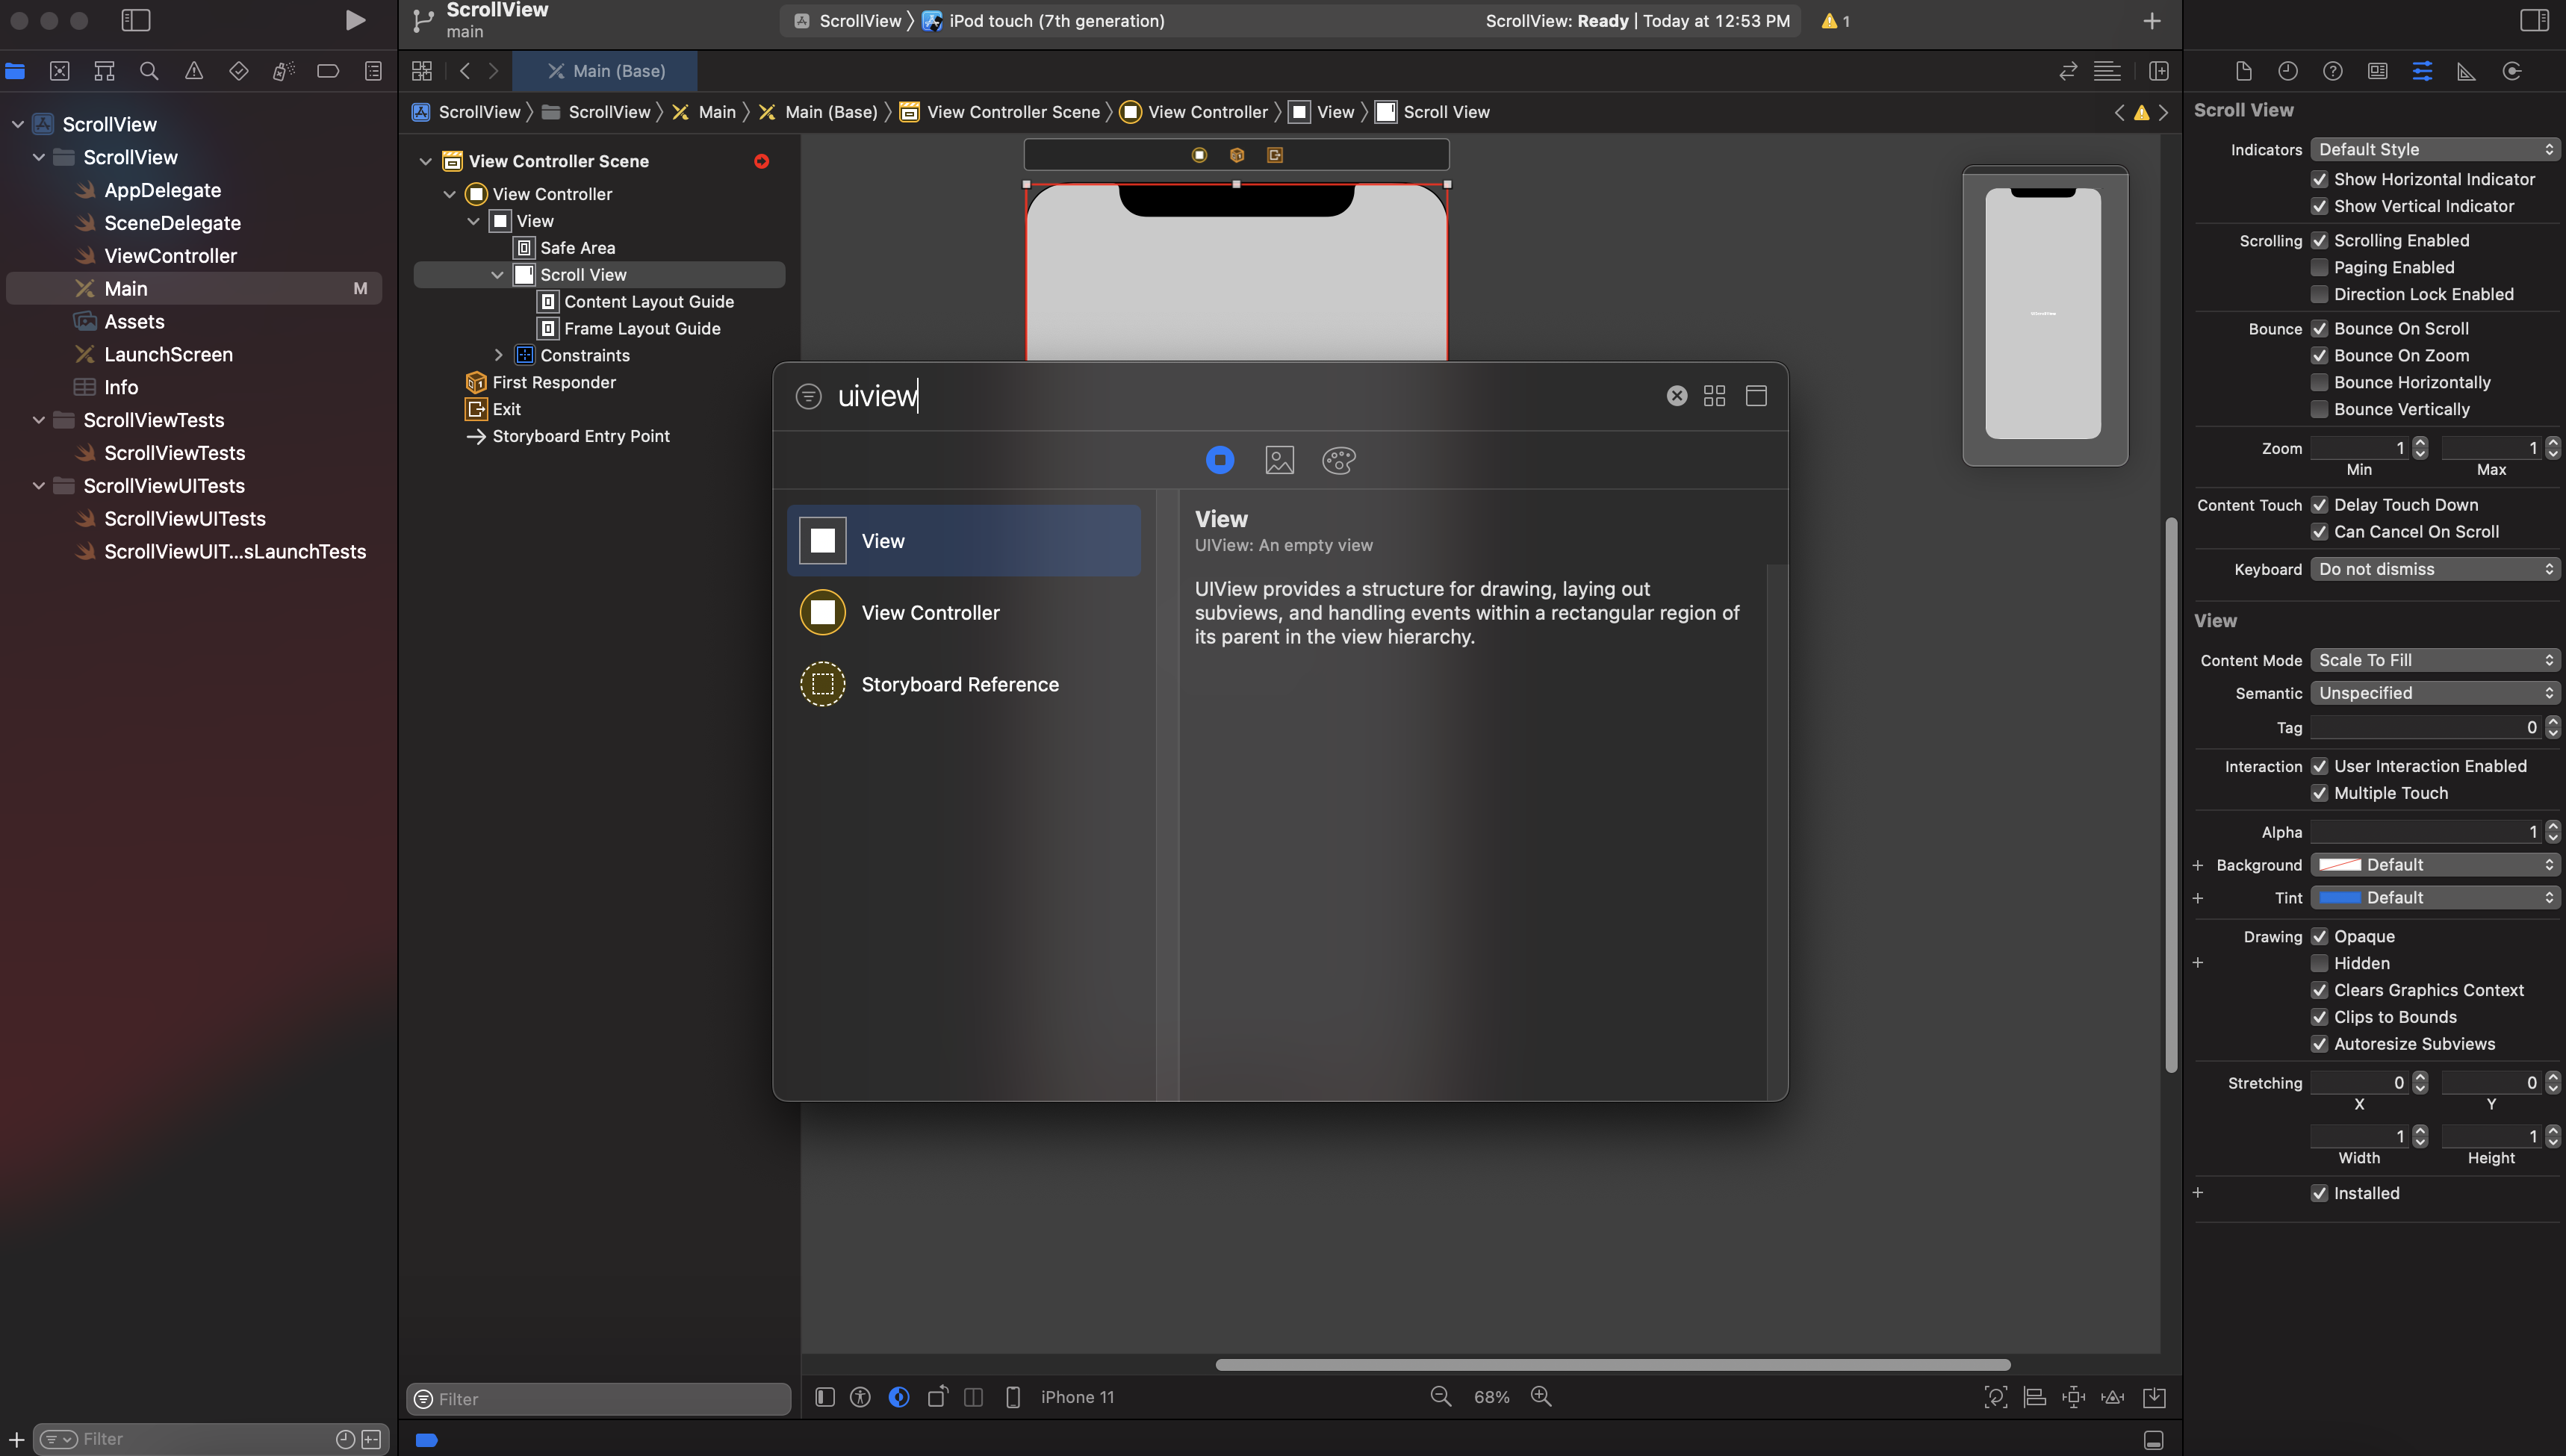Image resolution: width=2566 pixels, height=1456 pixels.
Task: Expand the Constraints item in the outline
Action: click(498, 355)
